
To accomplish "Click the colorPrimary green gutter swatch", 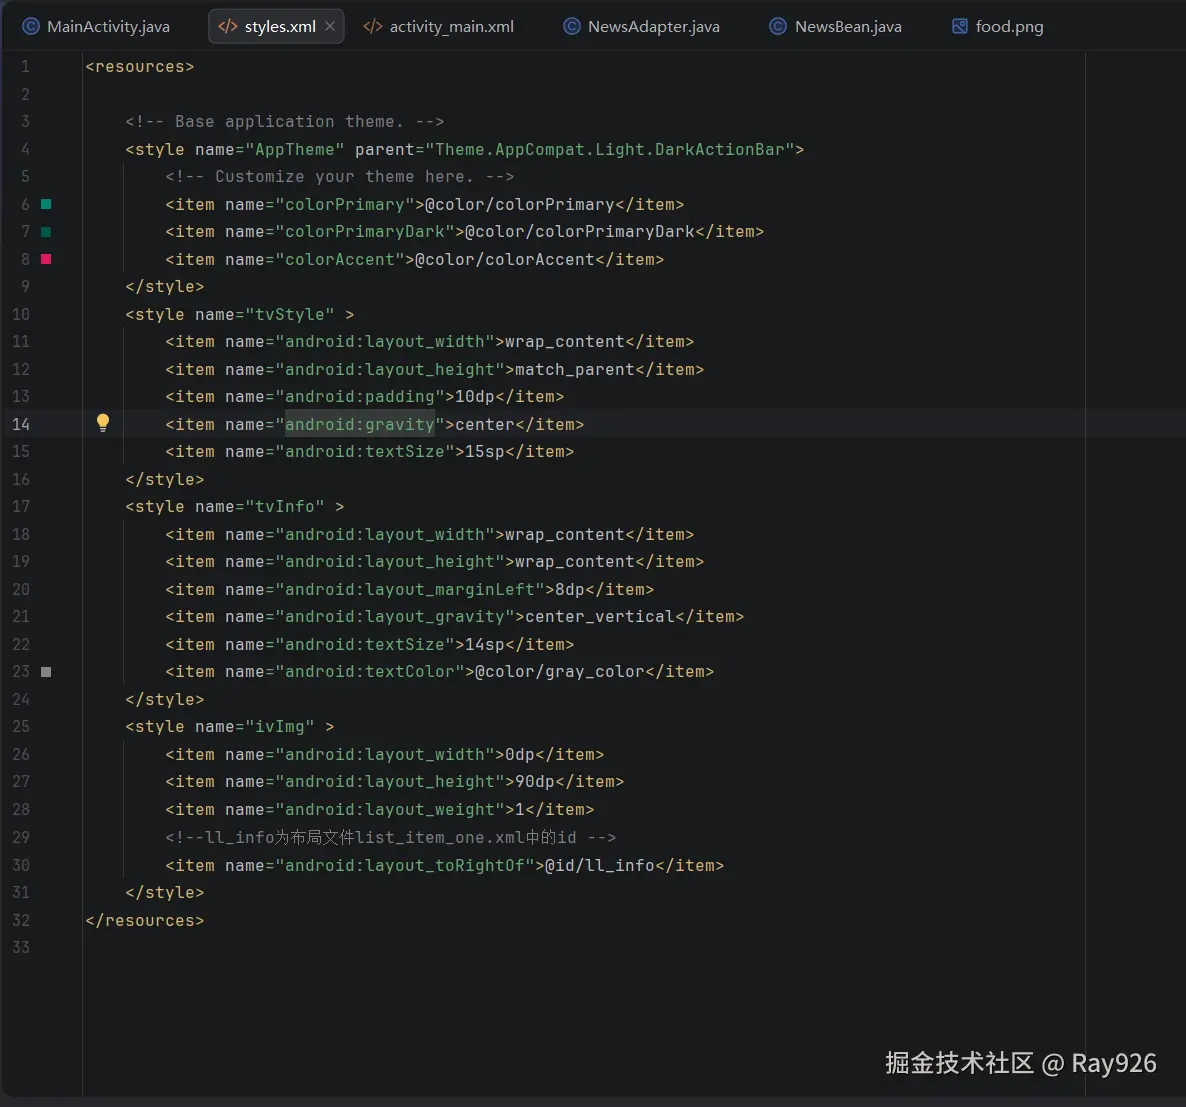I will coord(46,204).
